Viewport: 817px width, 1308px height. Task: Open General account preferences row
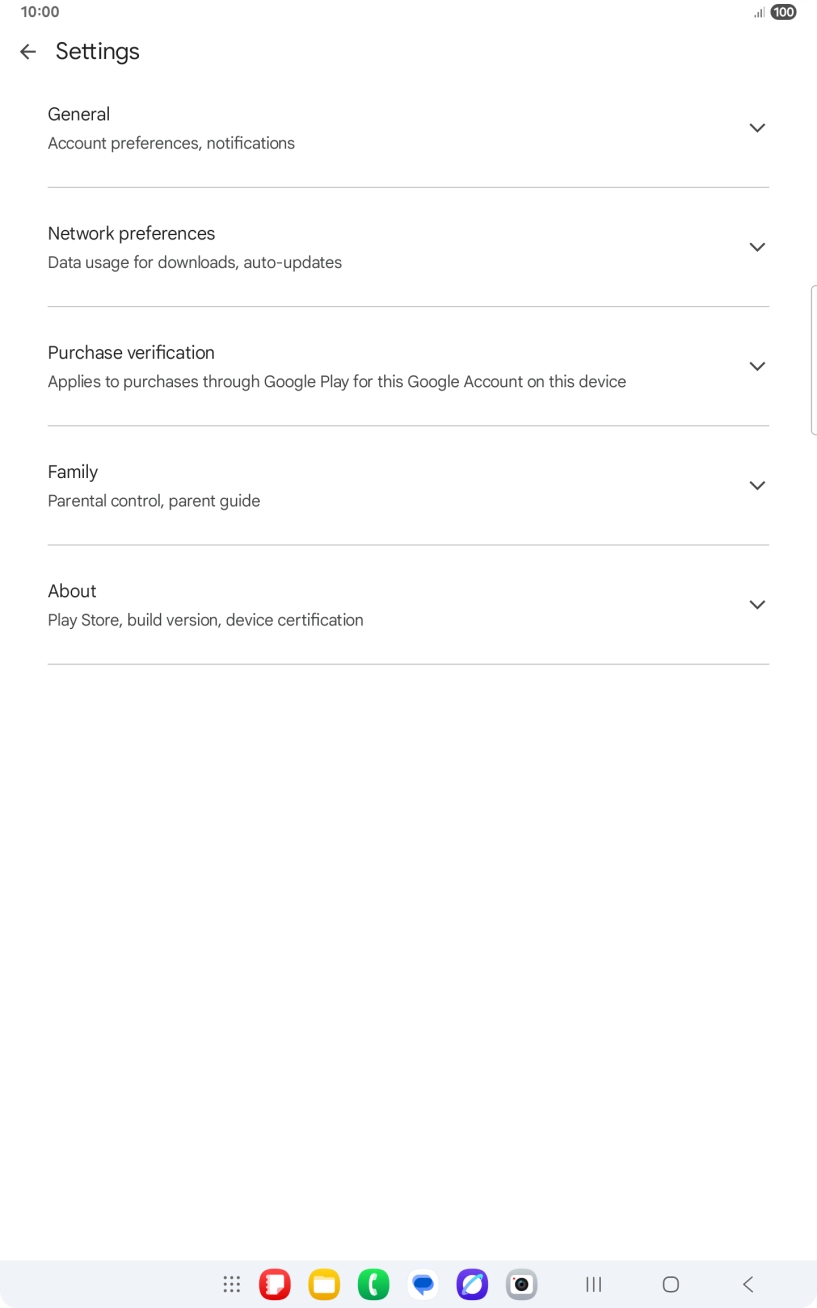tap(300, 128)
